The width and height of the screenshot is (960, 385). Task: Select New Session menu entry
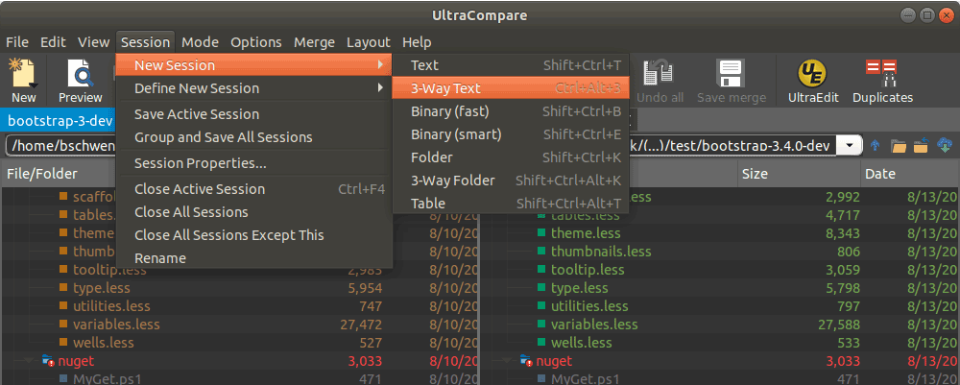(x=254, y=65)
